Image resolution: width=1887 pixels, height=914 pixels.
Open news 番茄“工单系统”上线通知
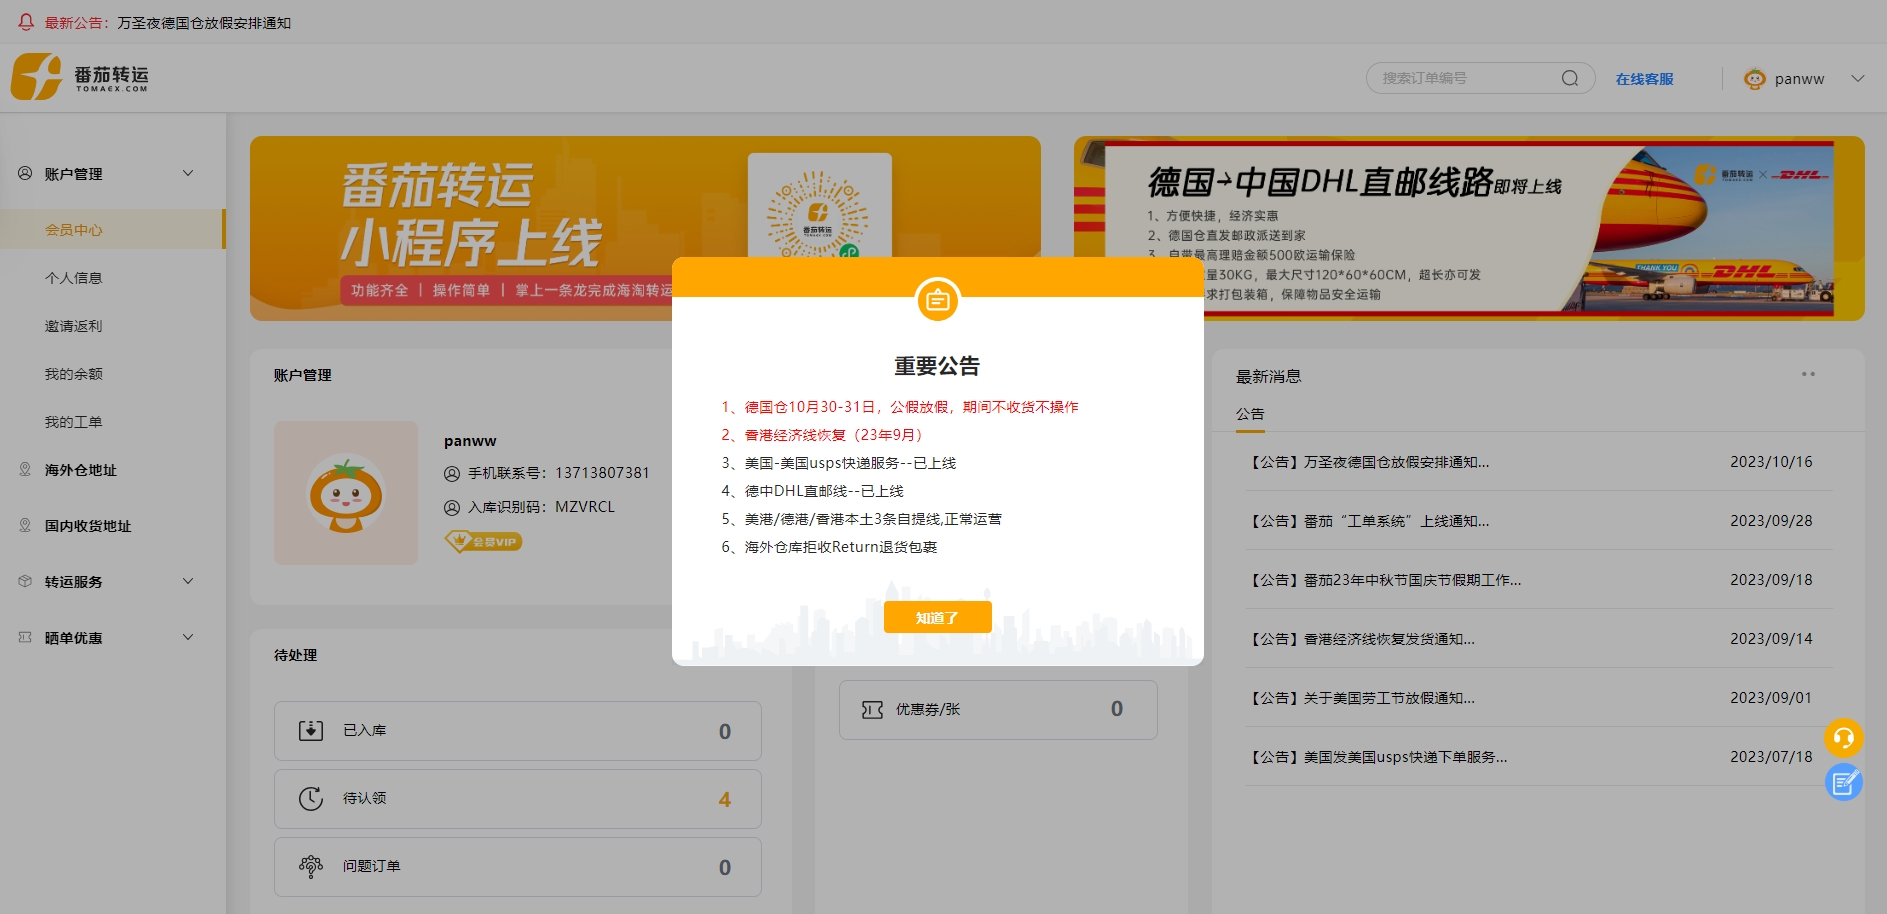tap(1539, 521)
